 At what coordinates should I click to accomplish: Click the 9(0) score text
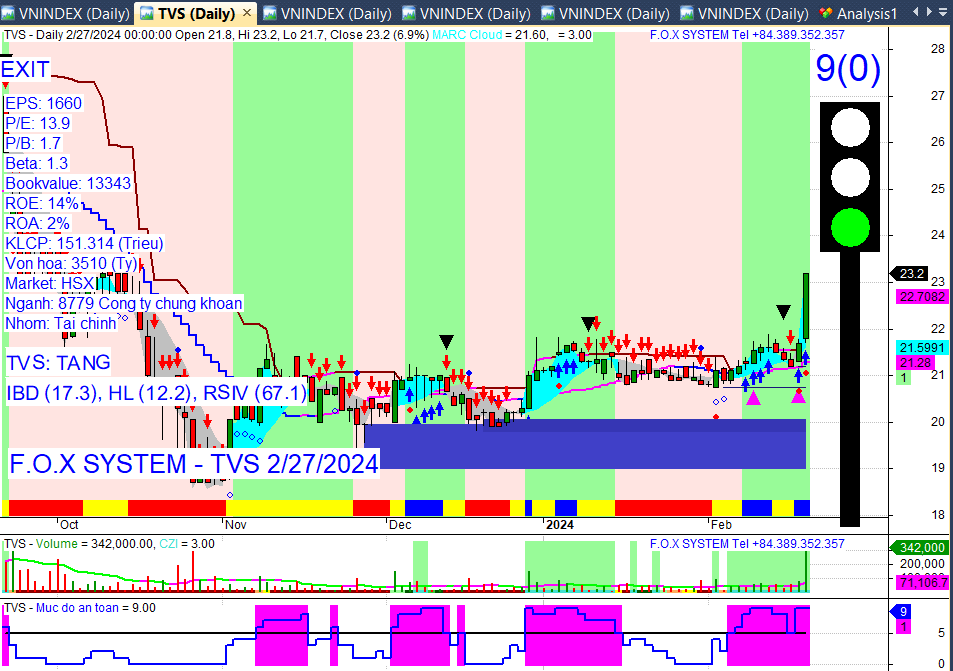tap(847, 67)
